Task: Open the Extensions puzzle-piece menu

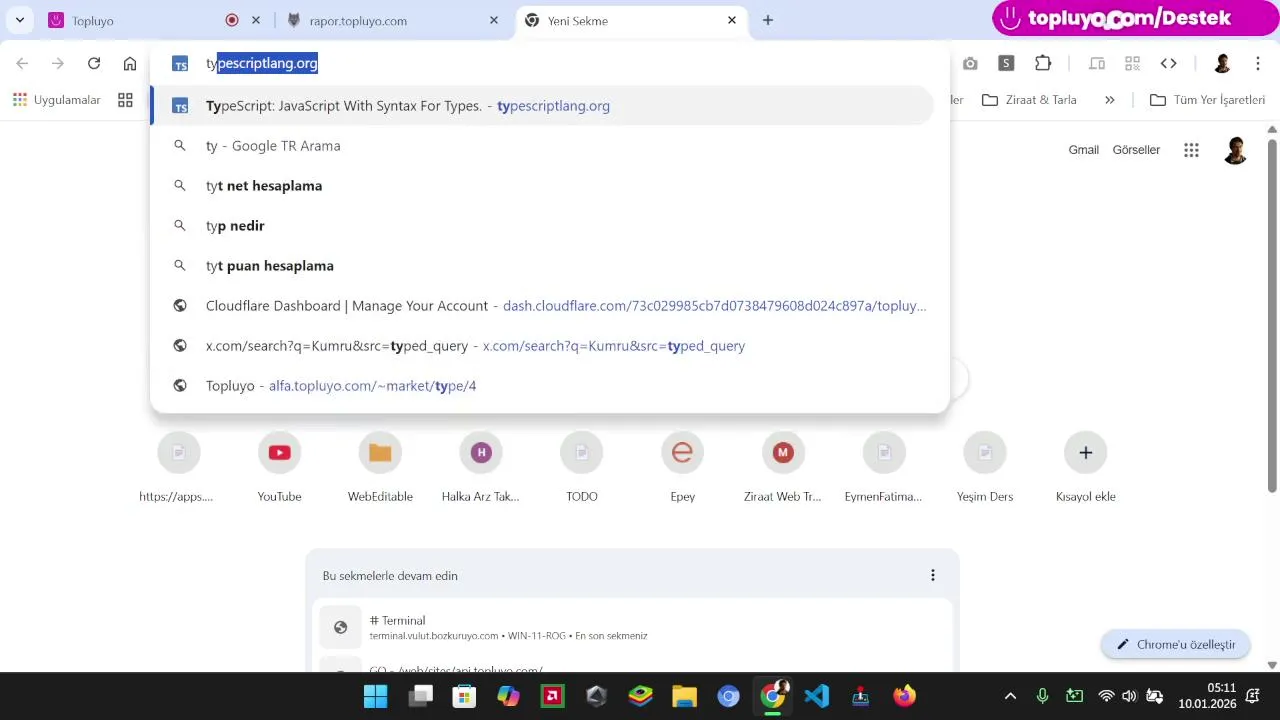Action: pos(1043,63)
